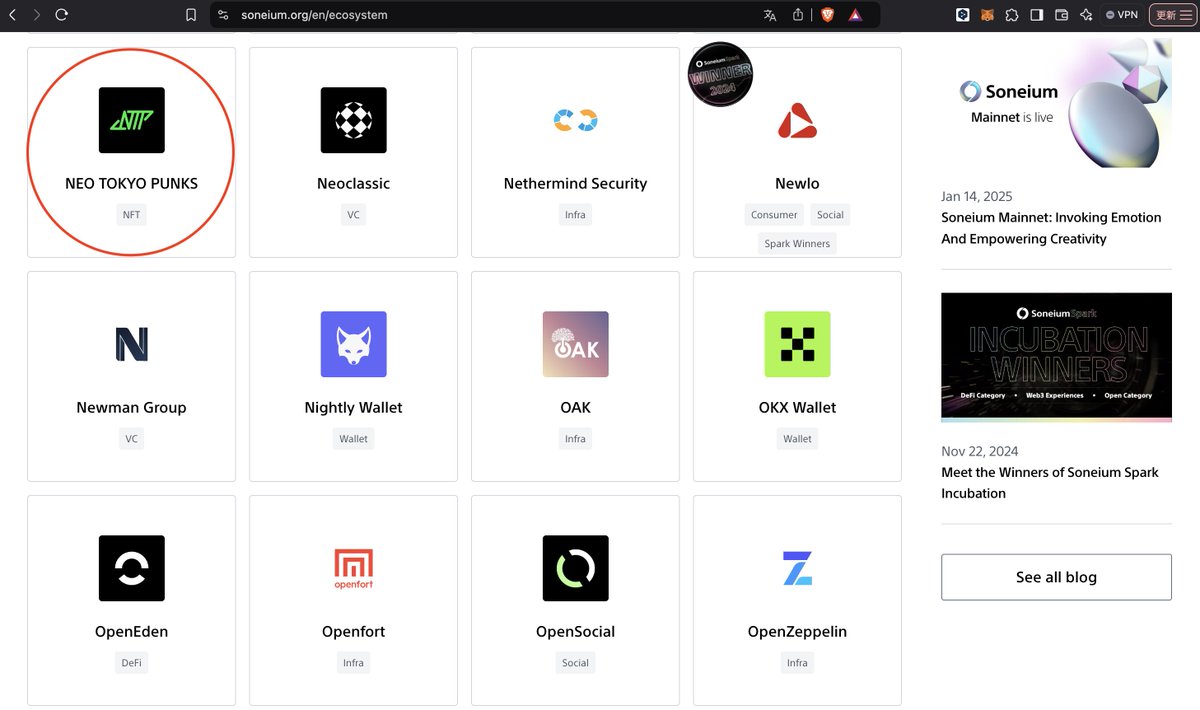Click the VPN button in toolbar
Image resolution: width=1200 pixels, height=710 pixels.
click(1122, 15)
